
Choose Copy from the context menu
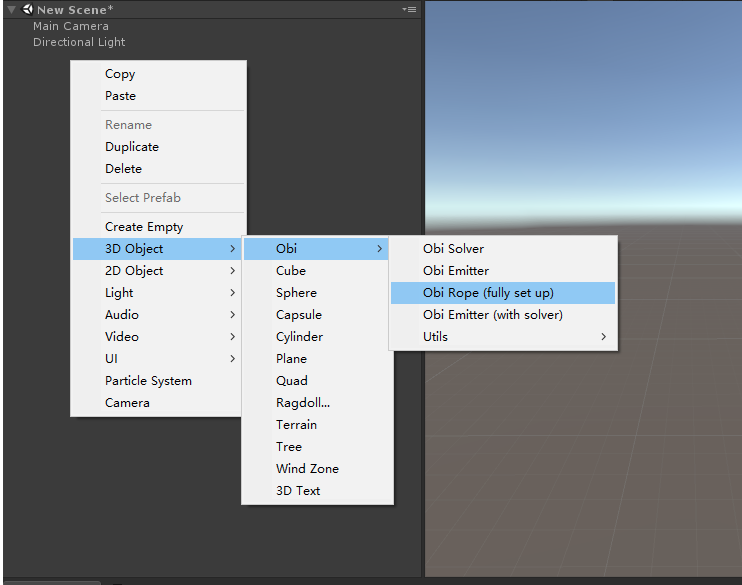(159, 74)
